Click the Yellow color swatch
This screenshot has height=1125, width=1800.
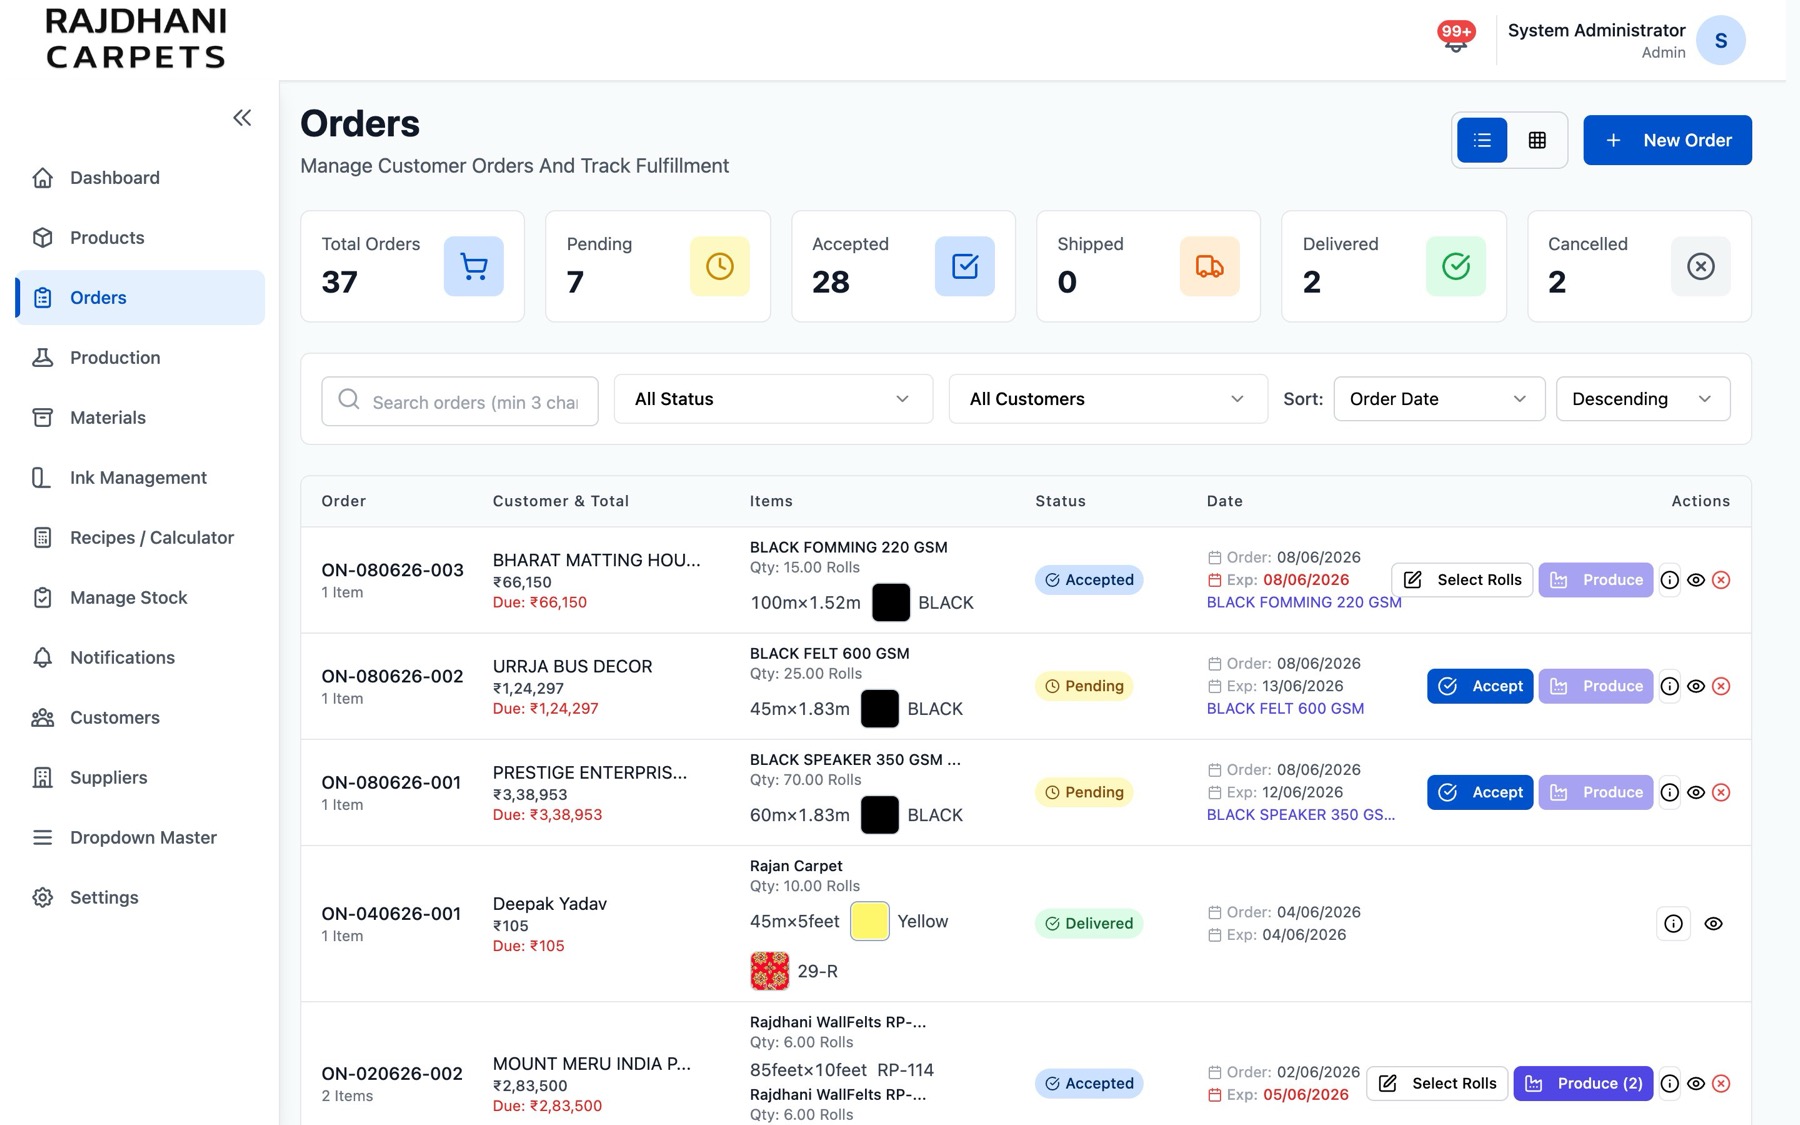point(869,921)
